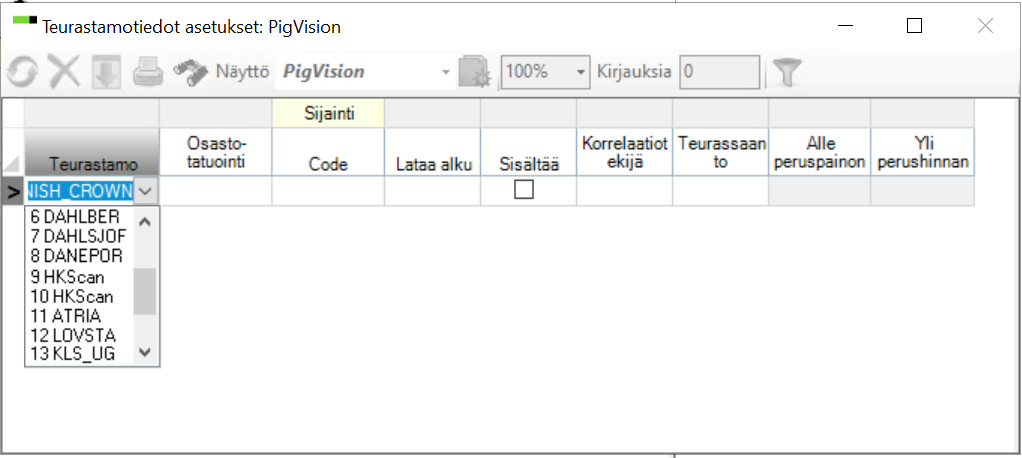Viewport: 1022px width, 458px height.
Task: Tick the Sisältää checkbox
Action: pos(524,190)
